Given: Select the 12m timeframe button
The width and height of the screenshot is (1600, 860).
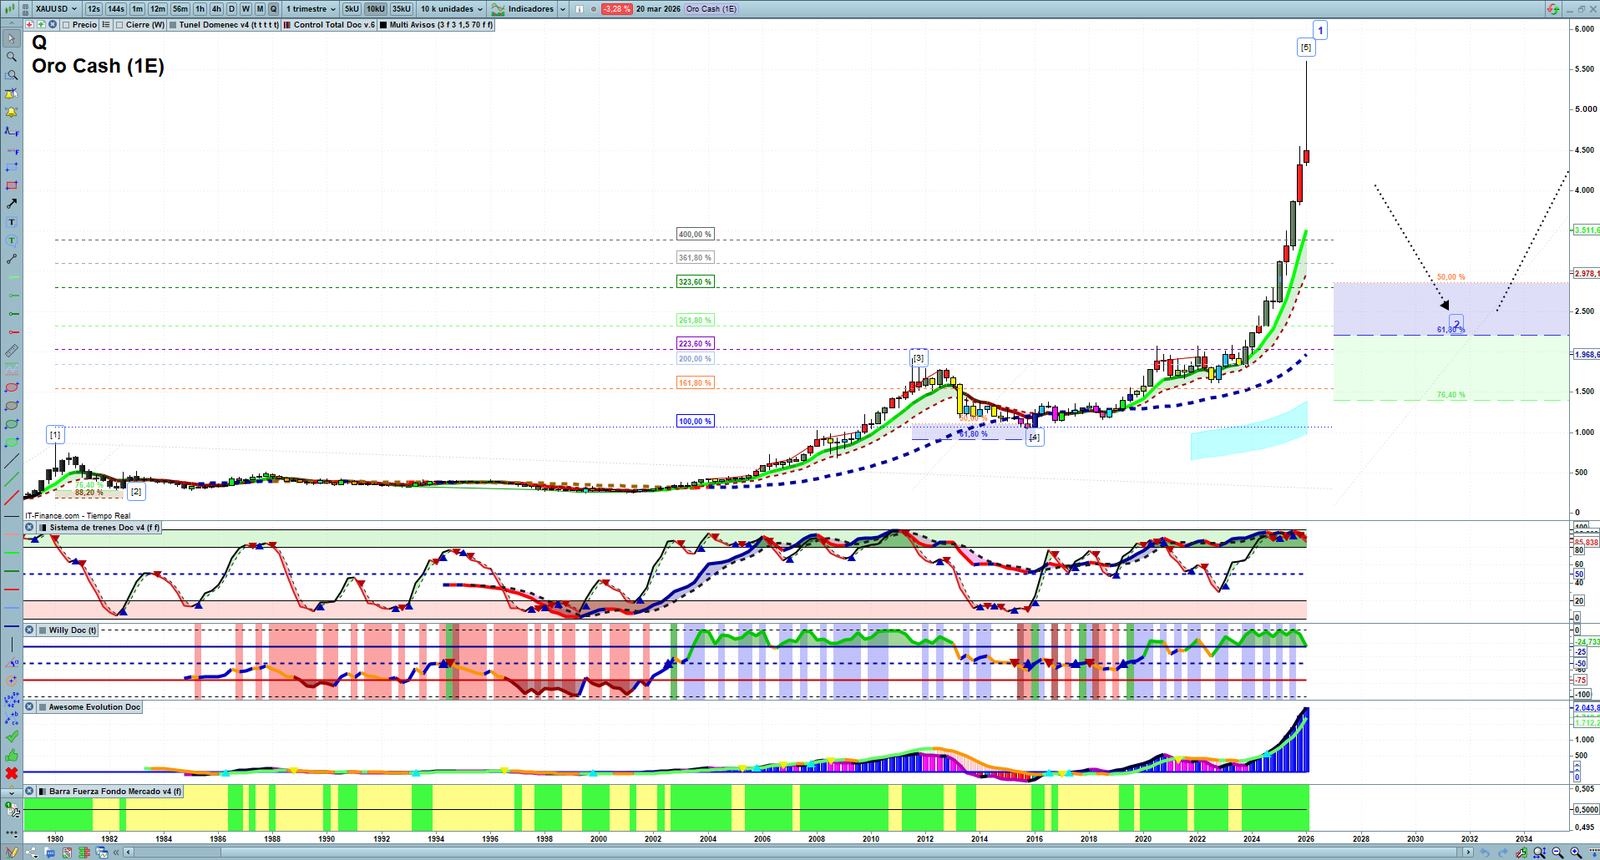Looking at the screenshot, I should coord(157,9).
